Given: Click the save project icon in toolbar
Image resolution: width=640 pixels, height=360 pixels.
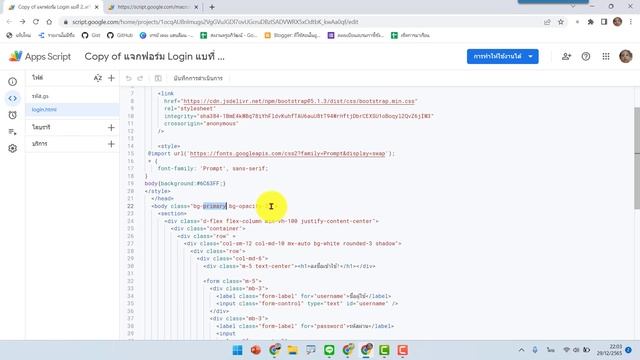Looking at the screenshot, I should (158, 78).
